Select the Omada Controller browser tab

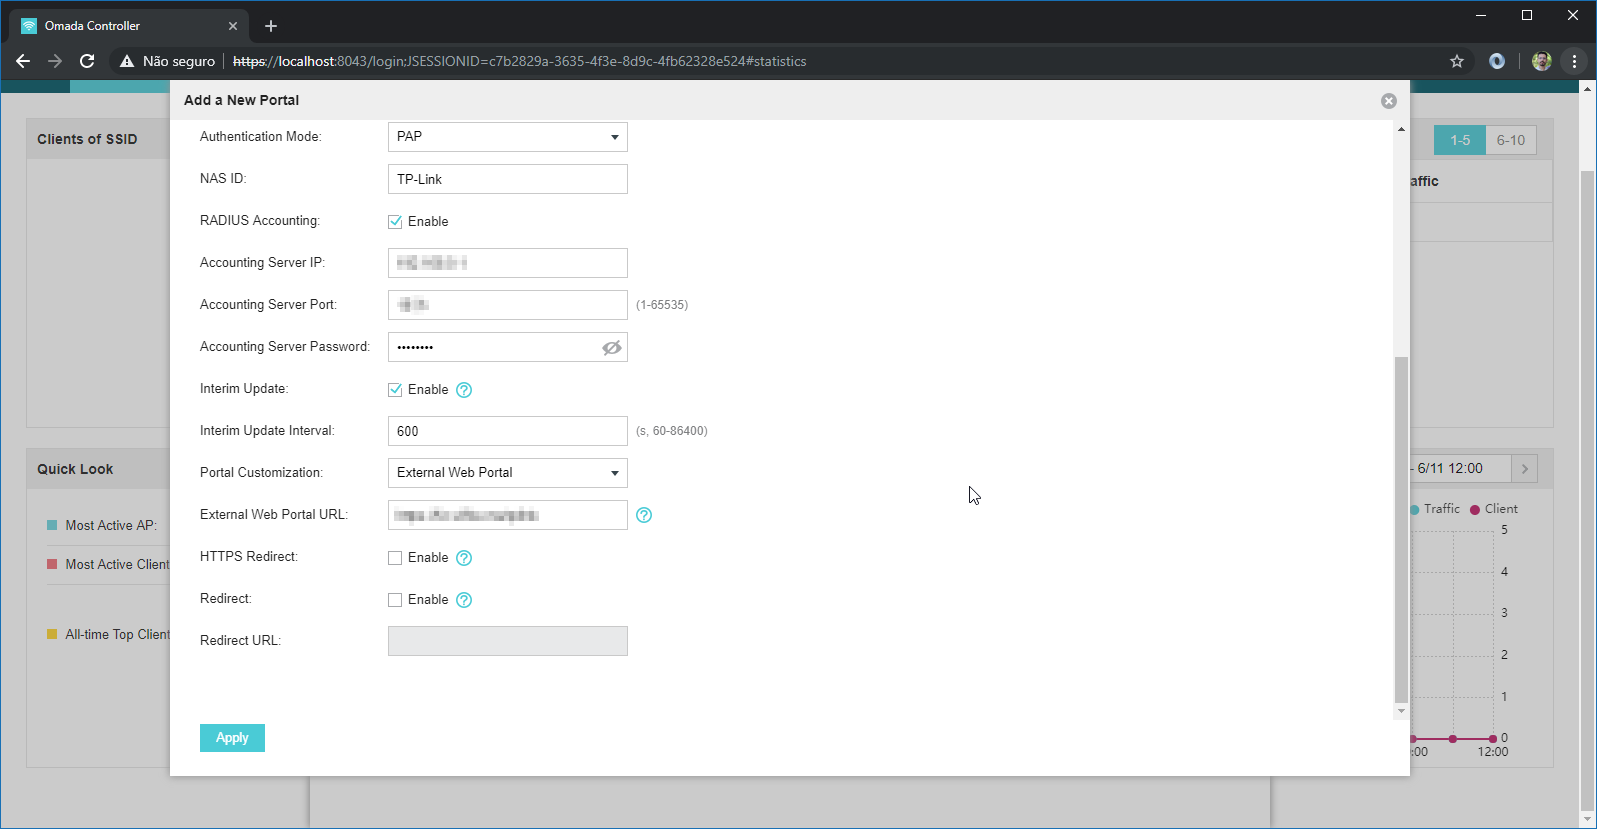click(130, 26)
